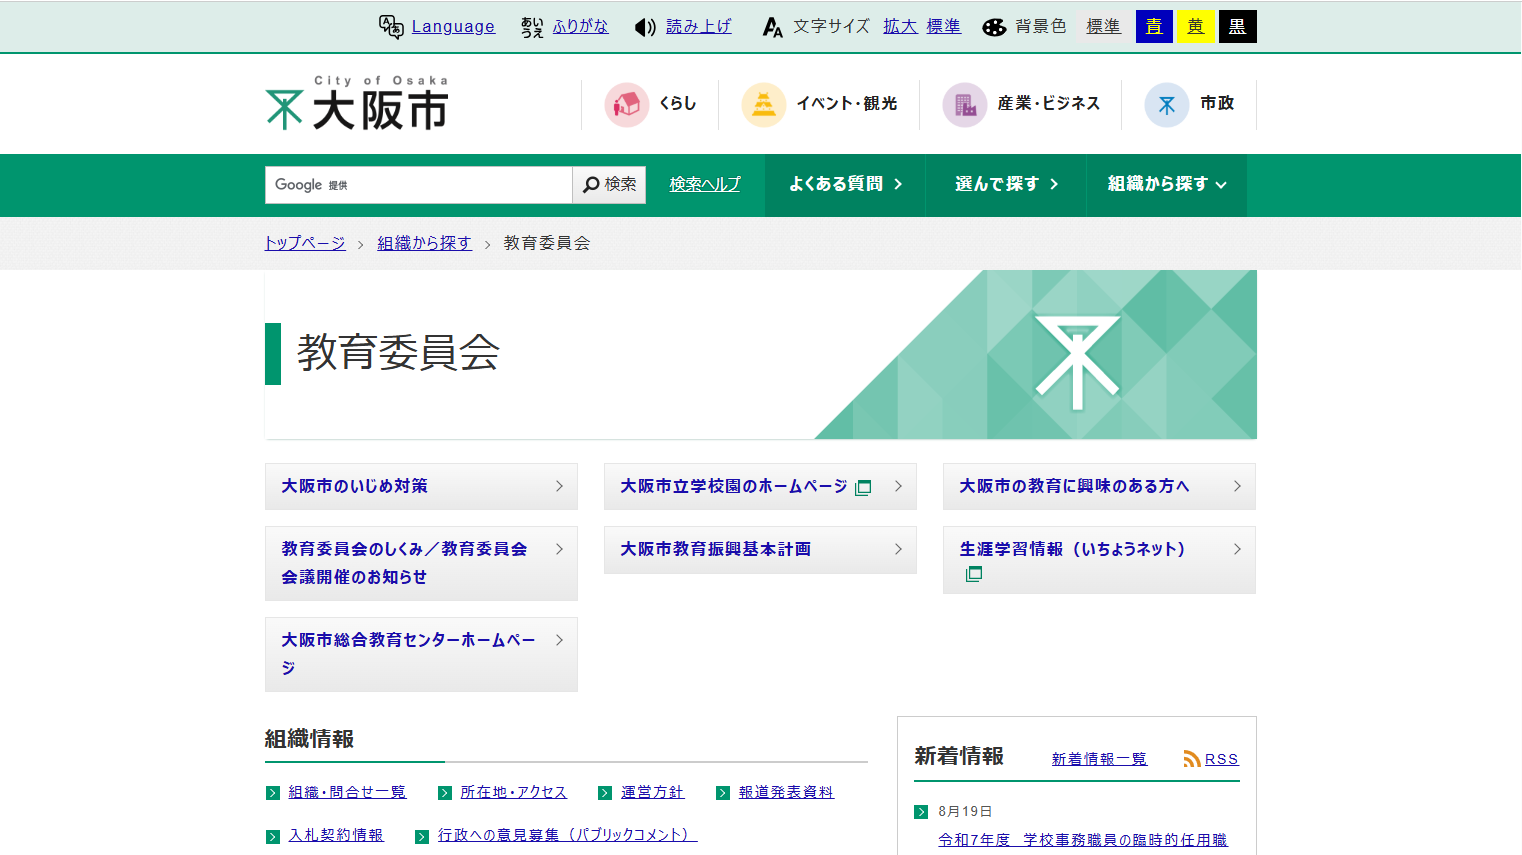
Task: Click the building icon for 産業・ビジネス
Action: (x=965, y=104)
